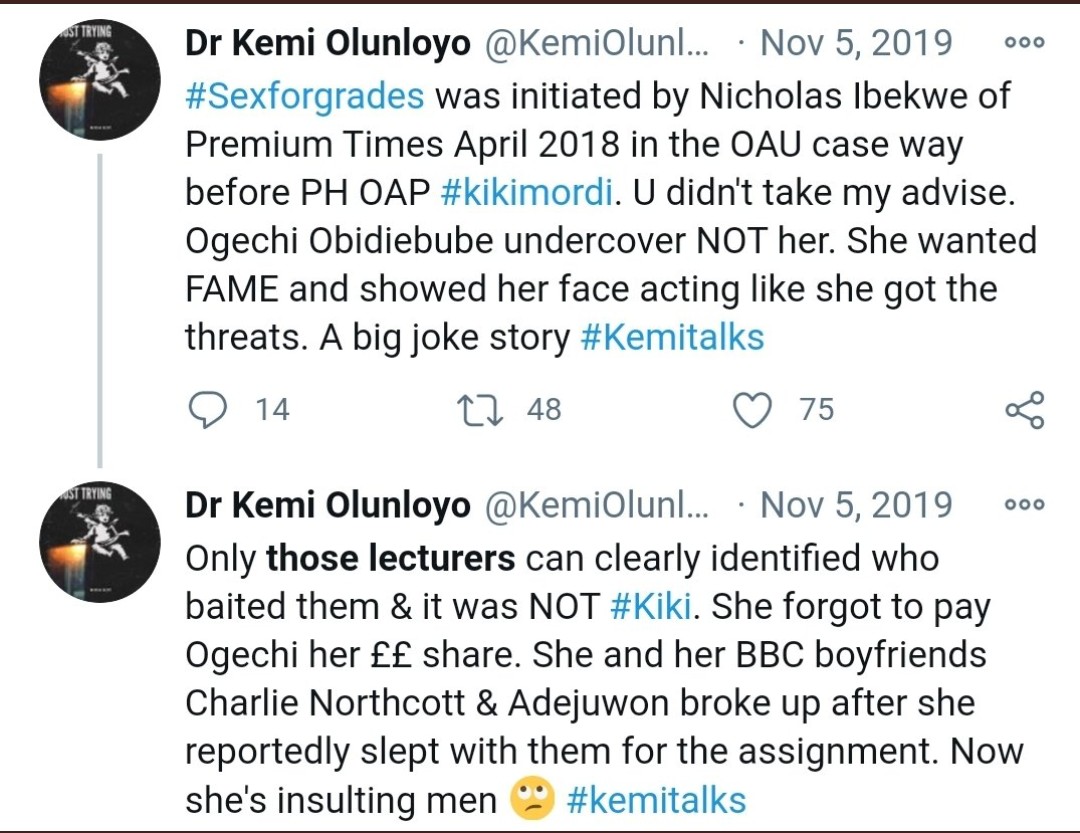The height and width of the screenshot is (833, 1080).
Task: Open the #Sexforgrades hashtag
Action: [x=305, y=97]
